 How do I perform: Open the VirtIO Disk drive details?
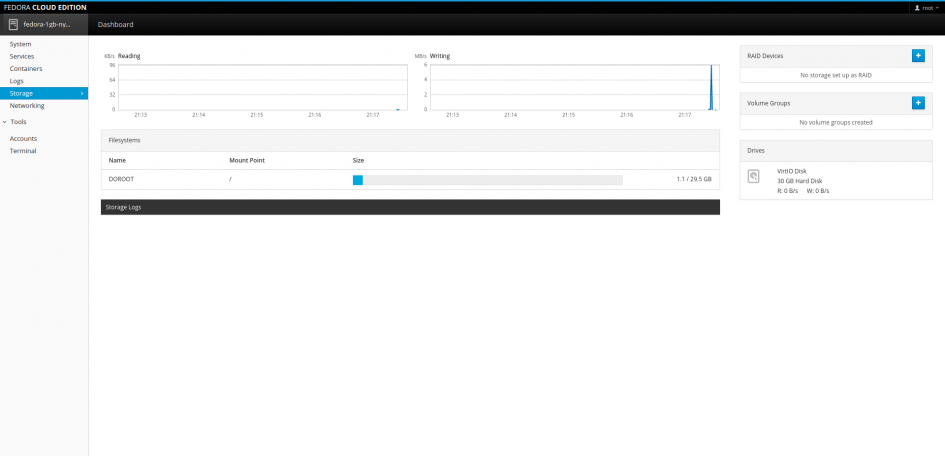pos(792,171)
